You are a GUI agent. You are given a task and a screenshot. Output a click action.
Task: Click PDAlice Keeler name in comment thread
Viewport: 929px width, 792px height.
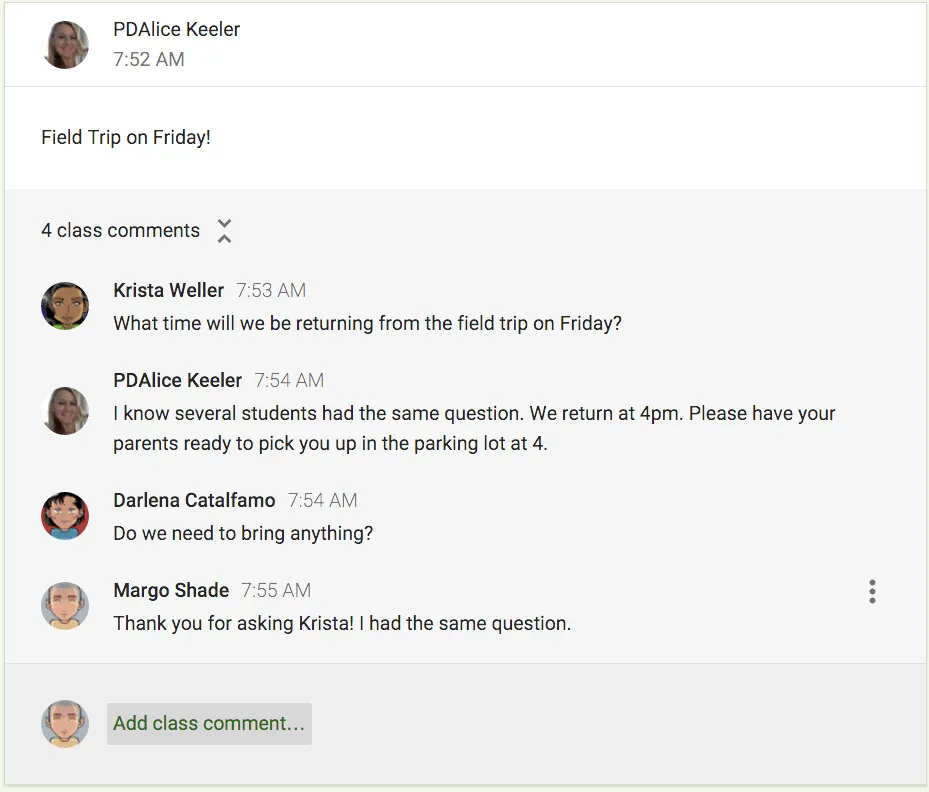tap(177, 381)
